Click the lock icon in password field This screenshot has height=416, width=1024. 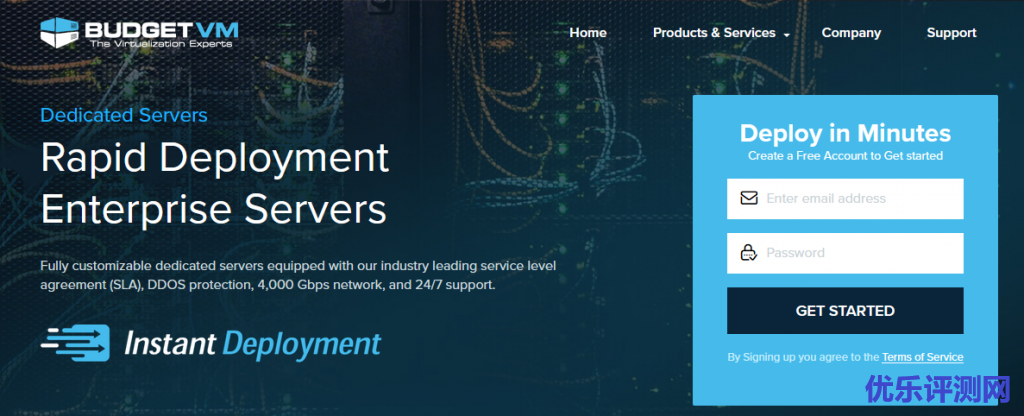[748, 253]
